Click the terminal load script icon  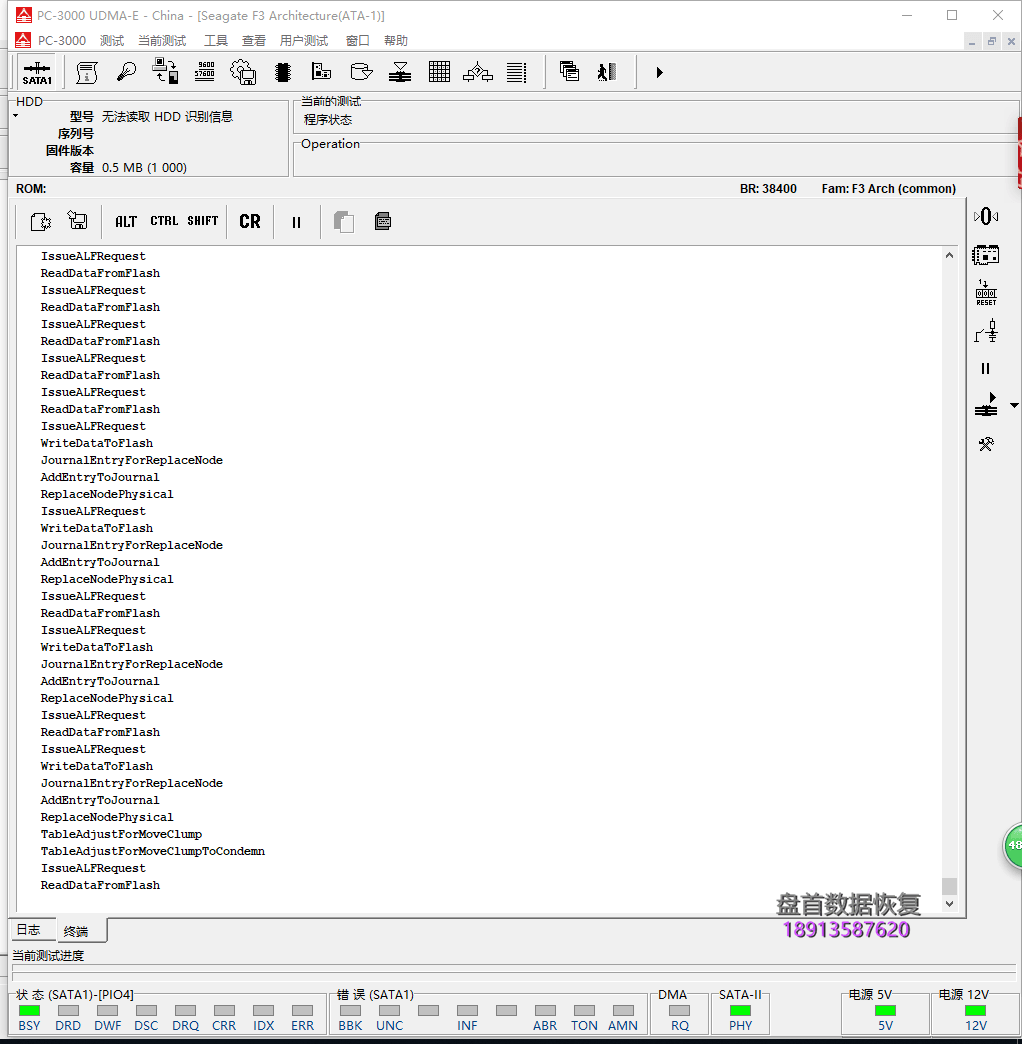pos(41,221)
